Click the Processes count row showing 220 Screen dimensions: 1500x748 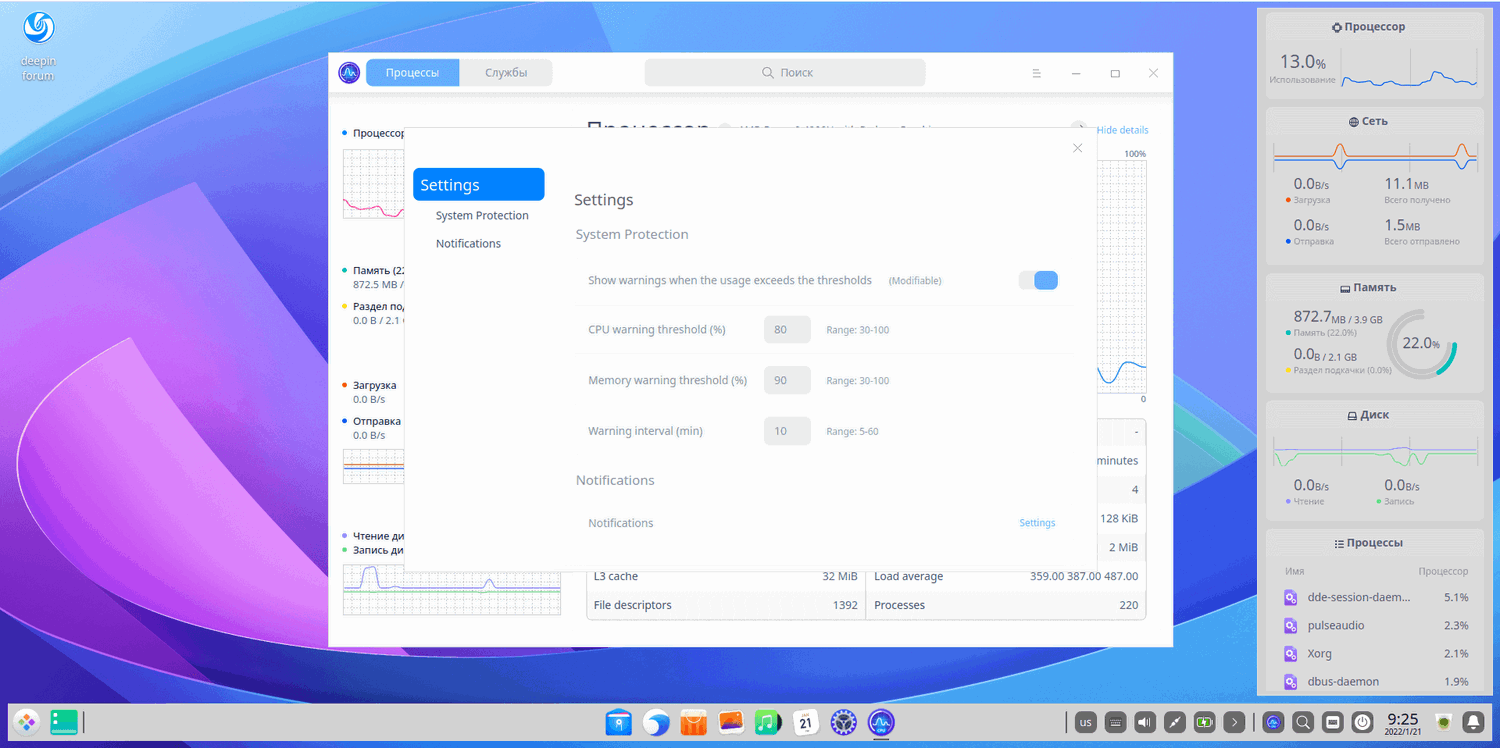coord(1006,605)
